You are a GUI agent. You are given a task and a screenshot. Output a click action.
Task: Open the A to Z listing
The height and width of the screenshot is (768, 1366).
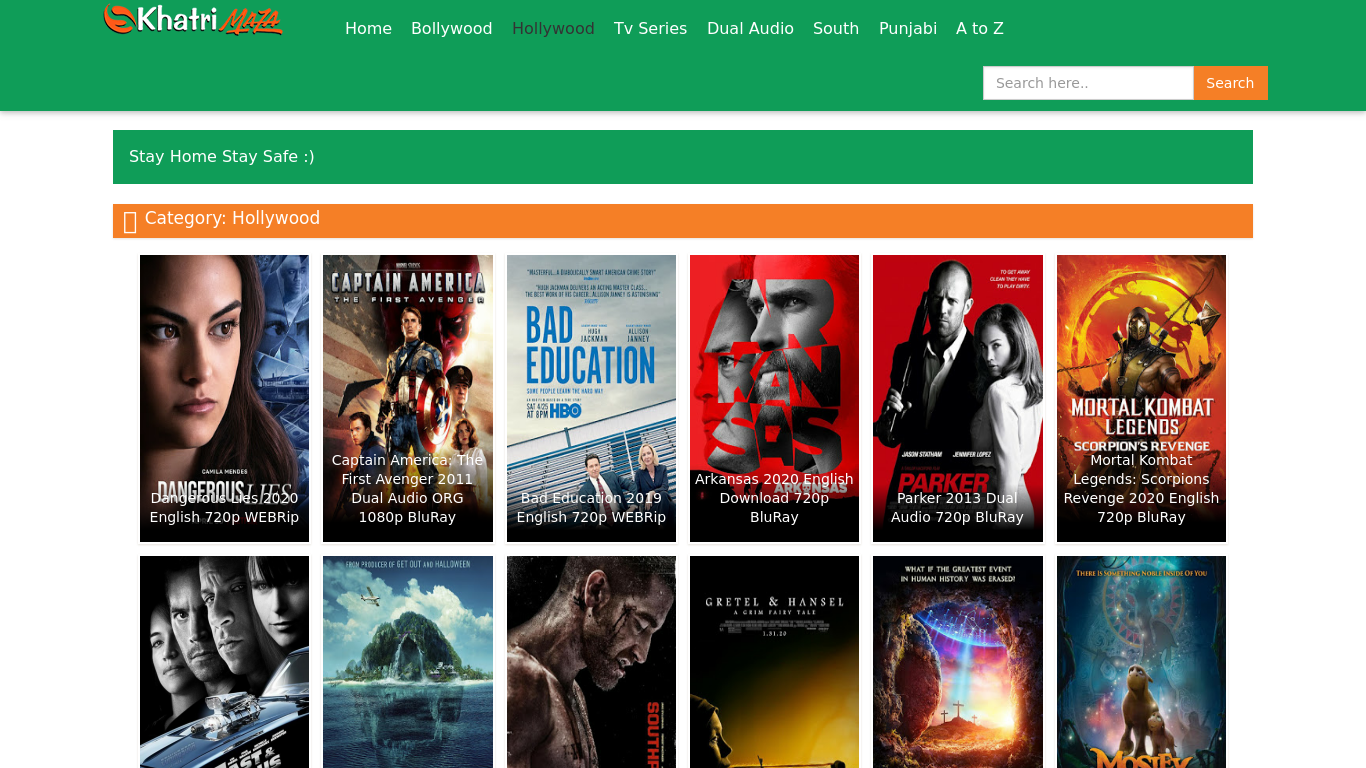(979, 28)
